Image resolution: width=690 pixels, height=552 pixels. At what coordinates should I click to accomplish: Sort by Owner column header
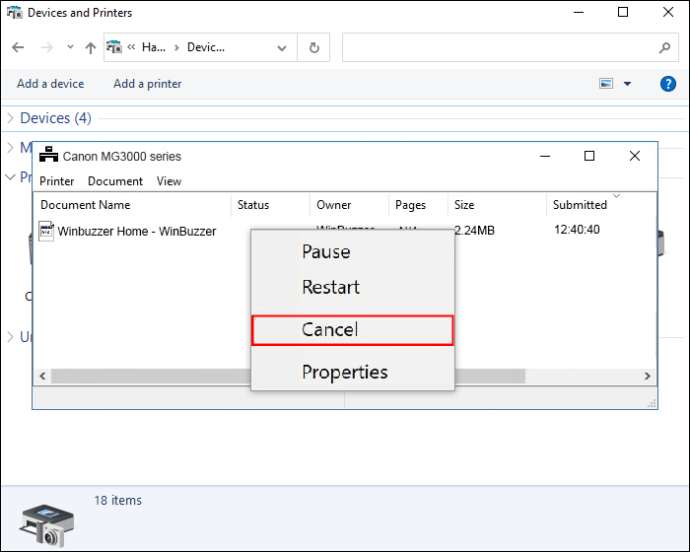point(334,205)
